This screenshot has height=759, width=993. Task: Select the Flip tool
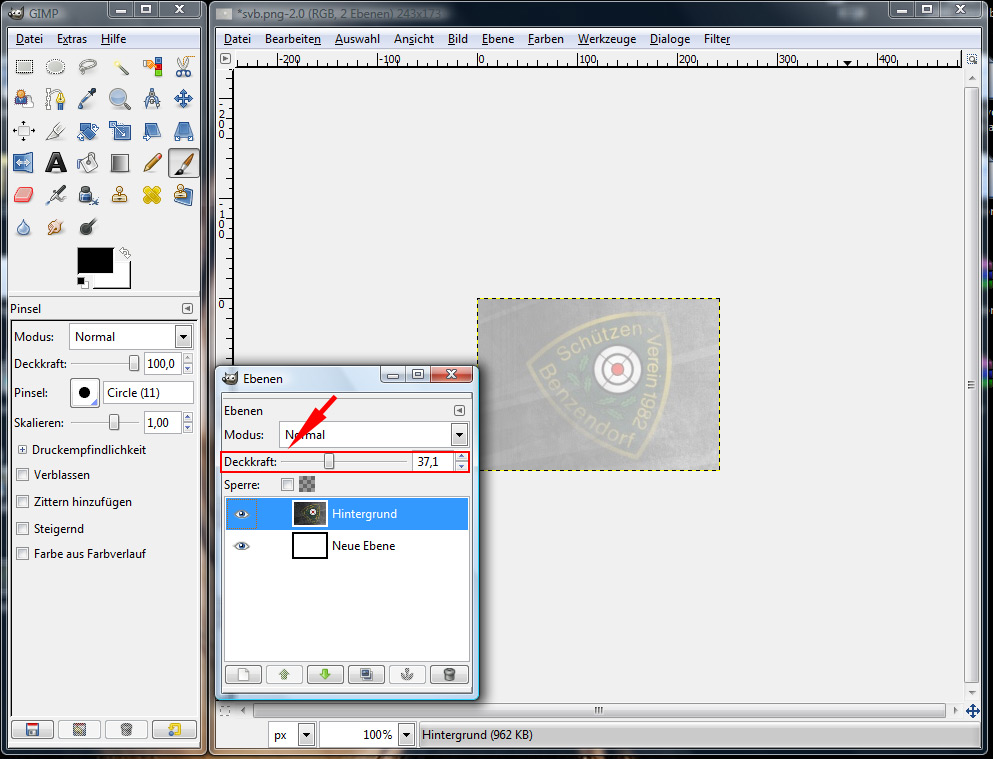pos(24,163)
